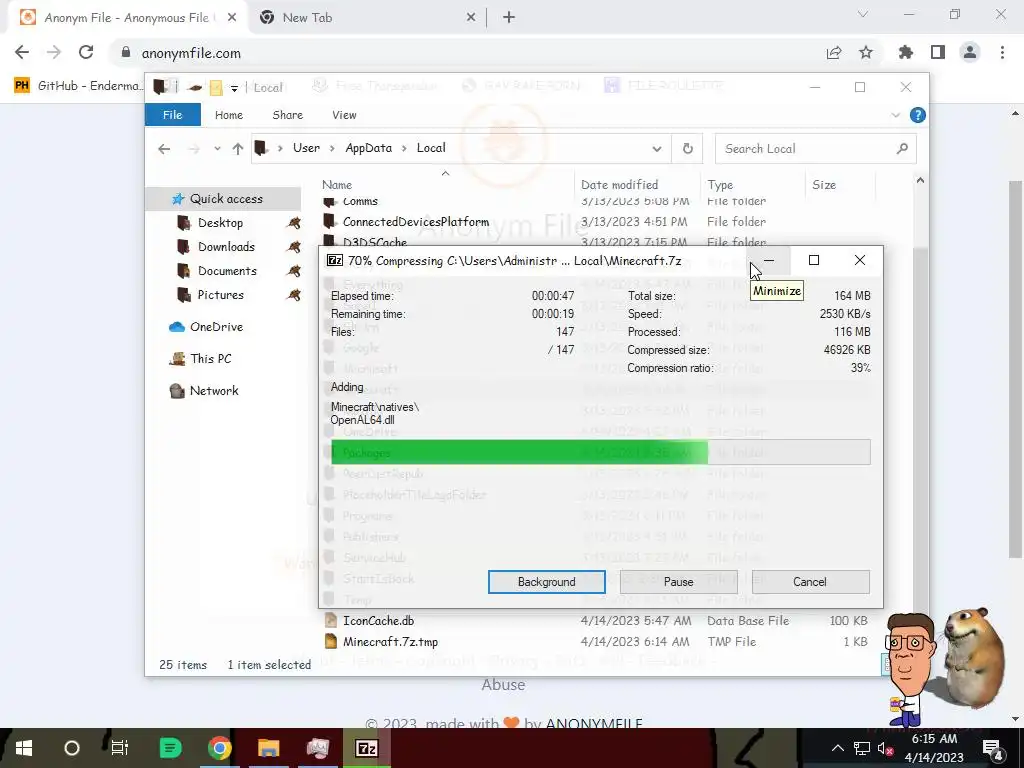Close the New Tab browser tab
Viewport: 1024px width, 768px height.
(471, 18)
